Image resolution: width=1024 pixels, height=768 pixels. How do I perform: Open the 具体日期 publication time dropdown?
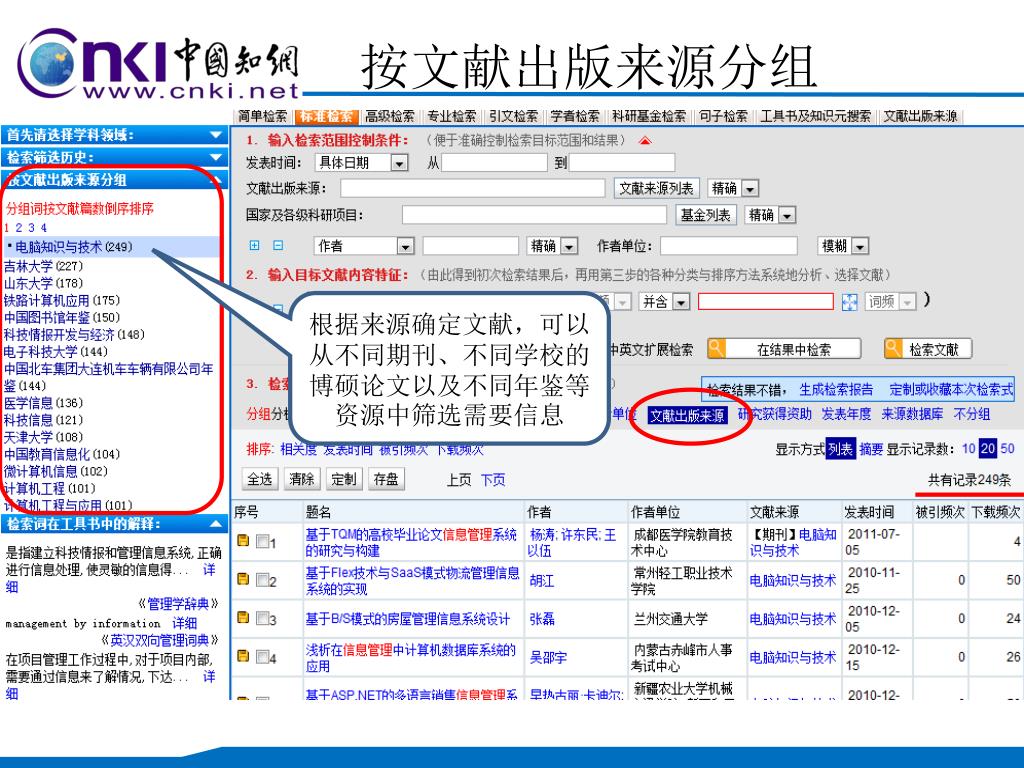click(x=400, y=163)
